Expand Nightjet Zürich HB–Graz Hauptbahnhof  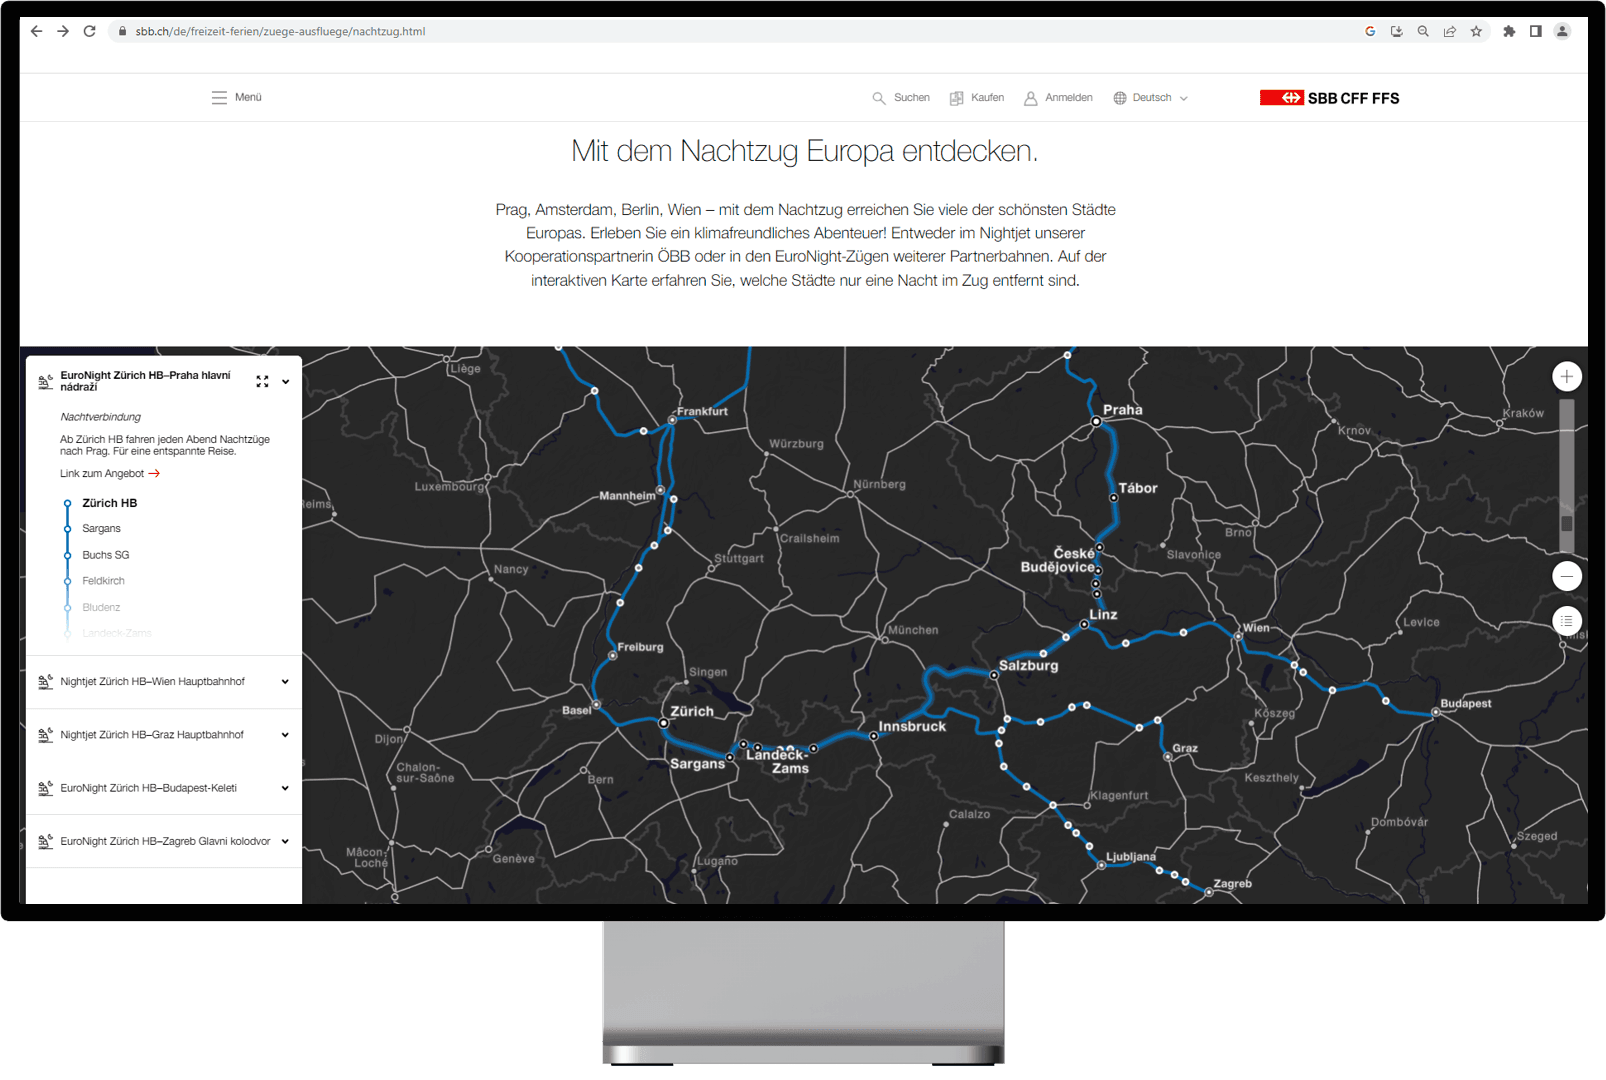(x=164, y=735)
